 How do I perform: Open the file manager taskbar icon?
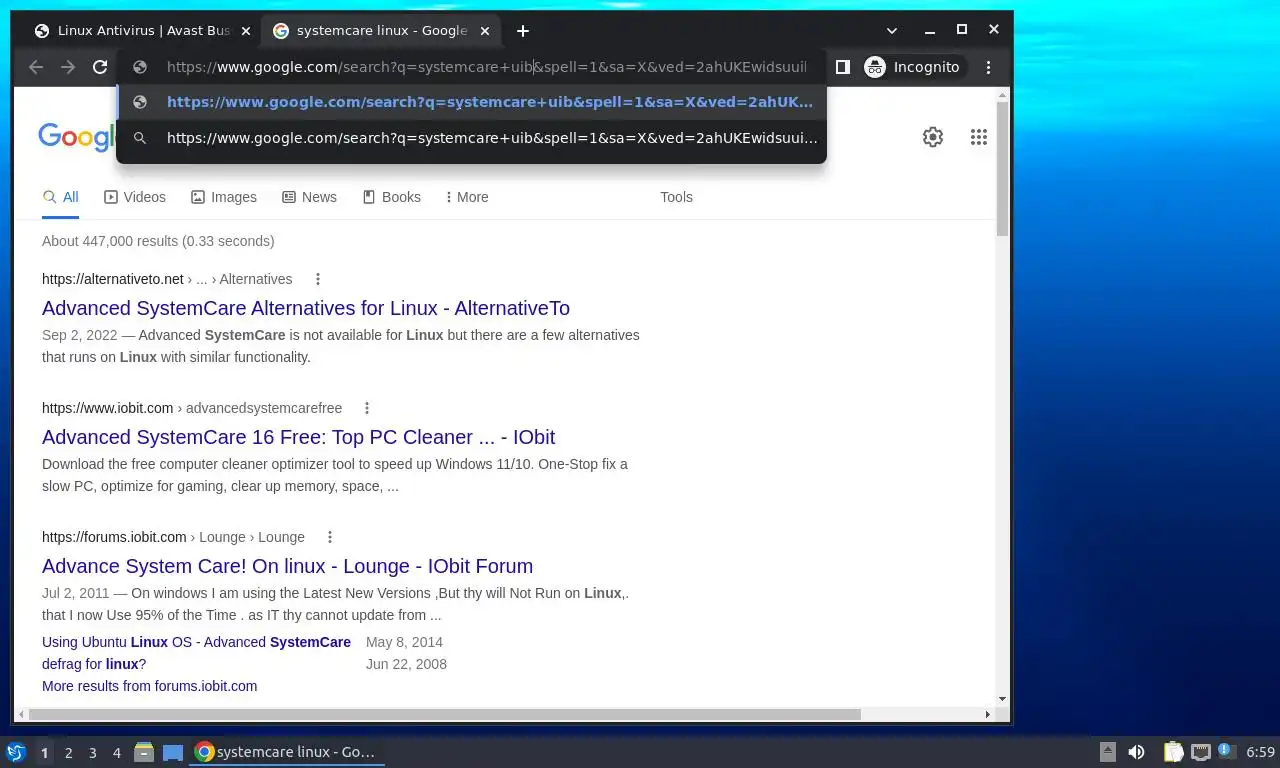144,752
